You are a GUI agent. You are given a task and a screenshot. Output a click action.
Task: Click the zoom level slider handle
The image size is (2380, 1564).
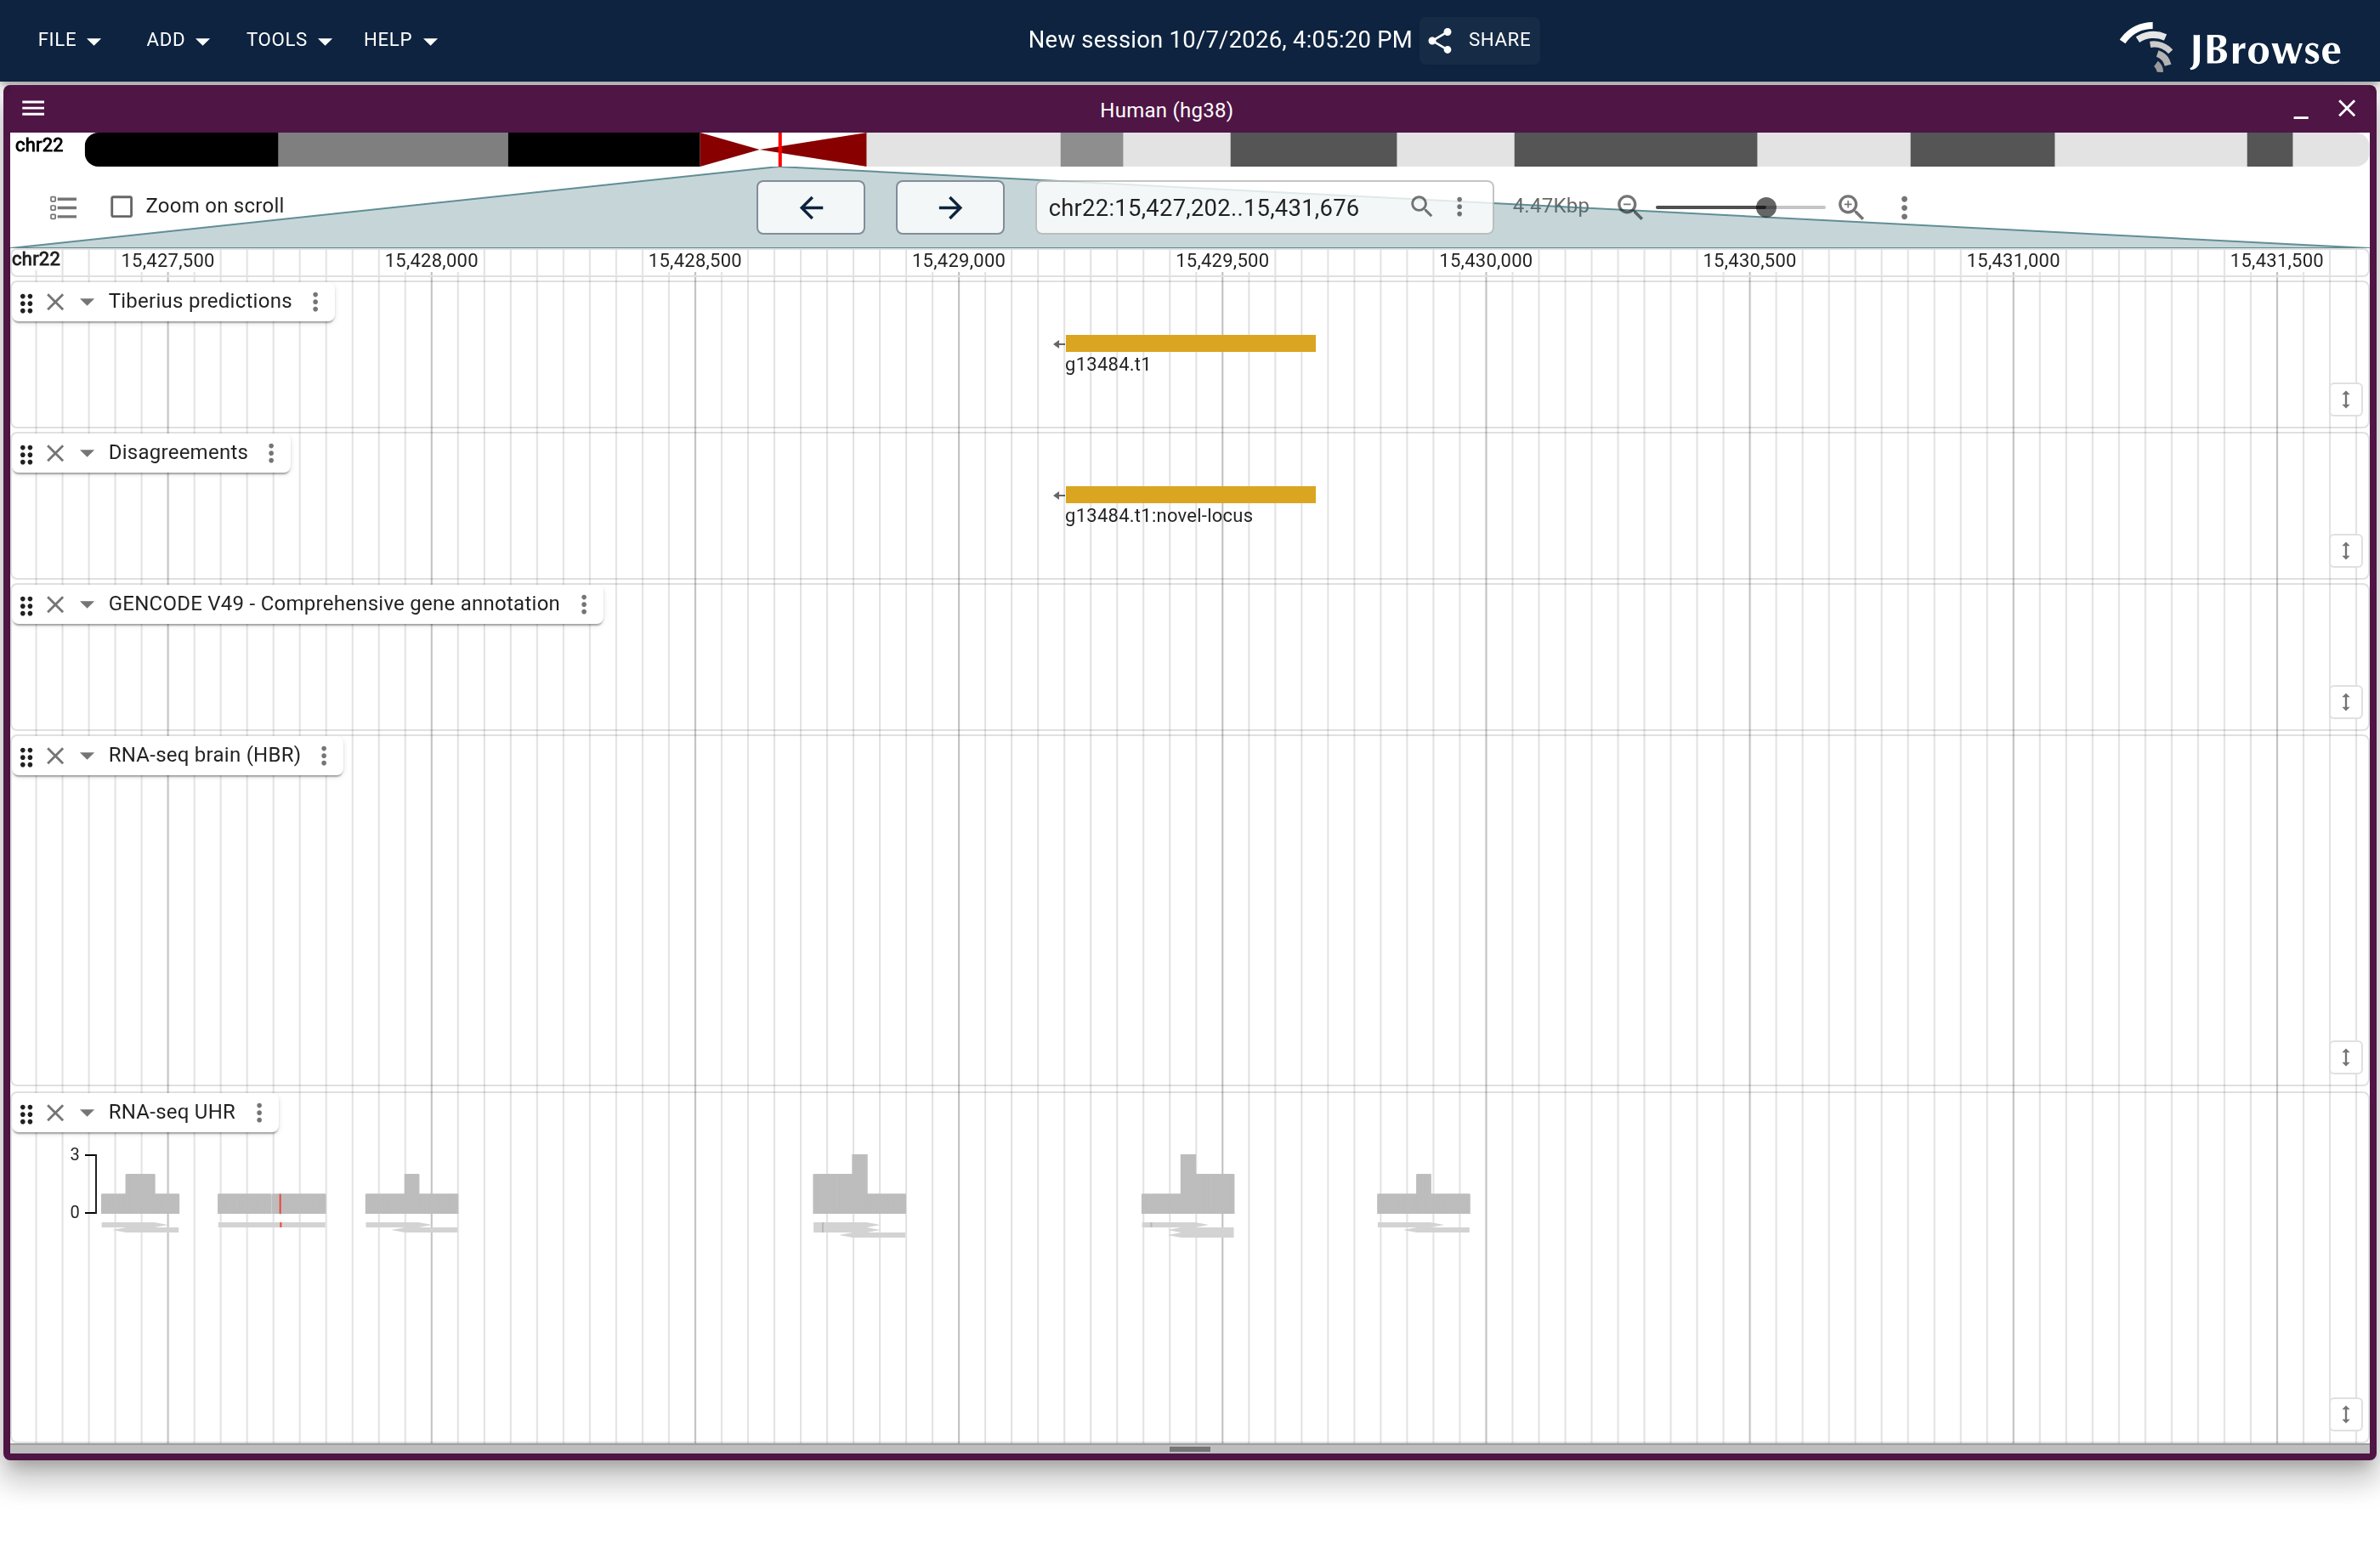pyautogui.click(x=1766, y=207)
